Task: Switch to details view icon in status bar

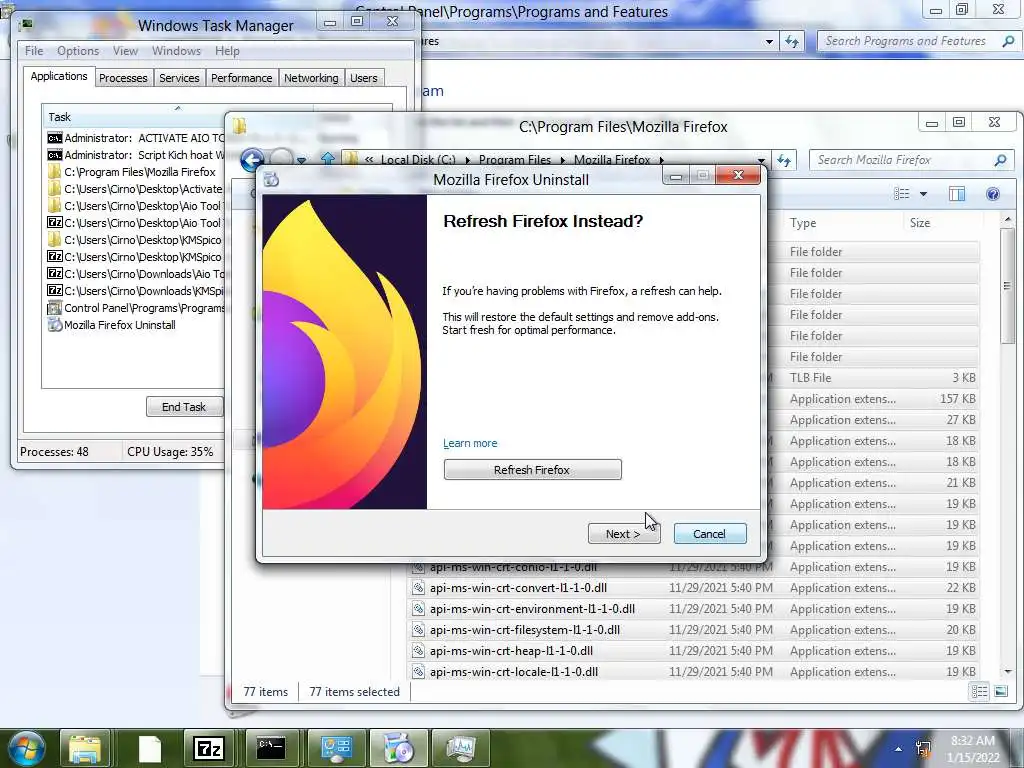Action: pyautogui.click(x=980, y=692)
